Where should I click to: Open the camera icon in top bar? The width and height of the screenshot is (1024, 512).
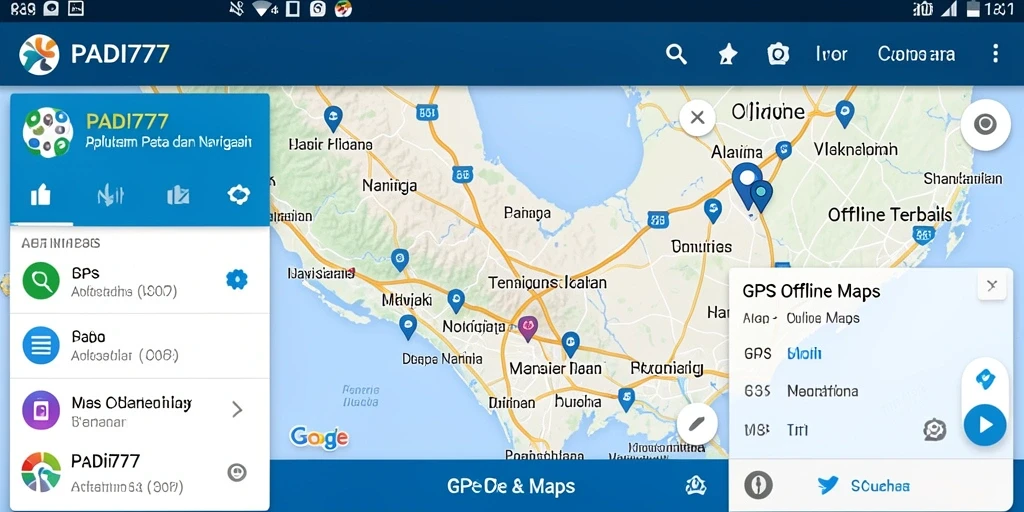click(778, 54)
